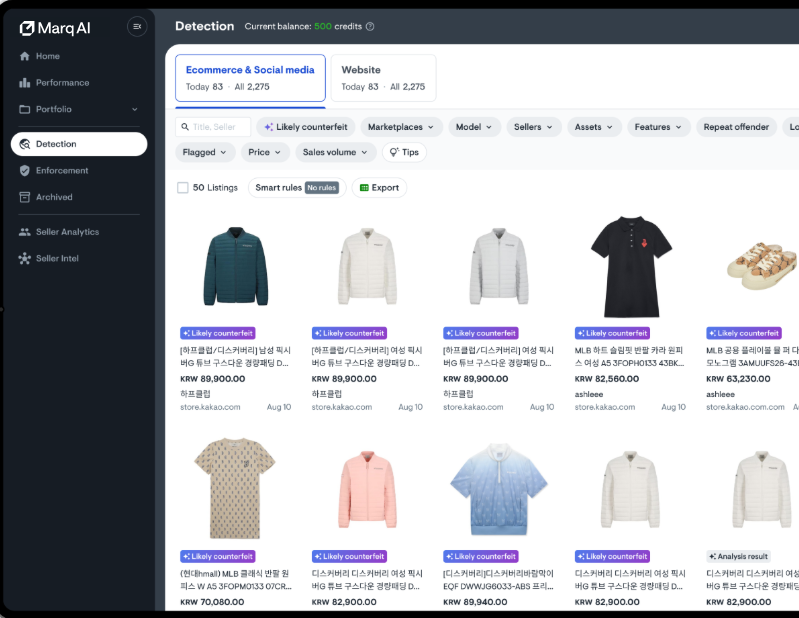Viewport: 799px width, 618px height.
Task: Click price KRW 70,080.00
Action: 212,602
